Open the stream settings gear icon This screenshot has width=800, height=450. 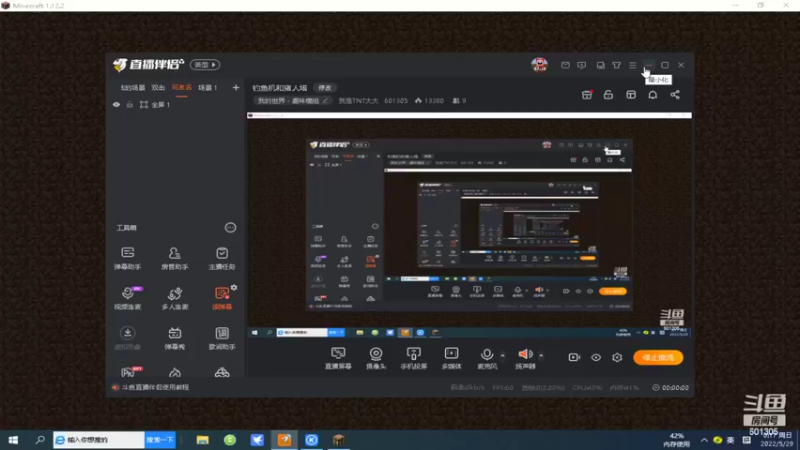(617, 357)
